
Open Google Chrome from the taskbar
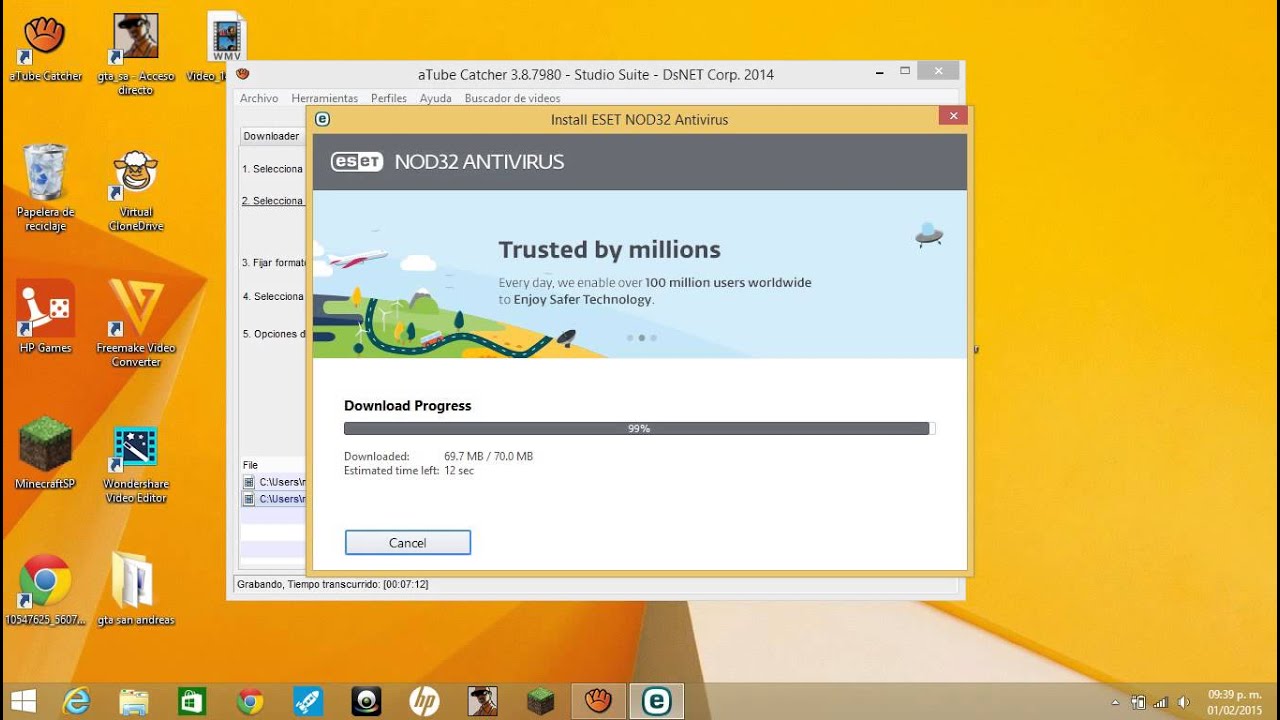coord(250,701)
